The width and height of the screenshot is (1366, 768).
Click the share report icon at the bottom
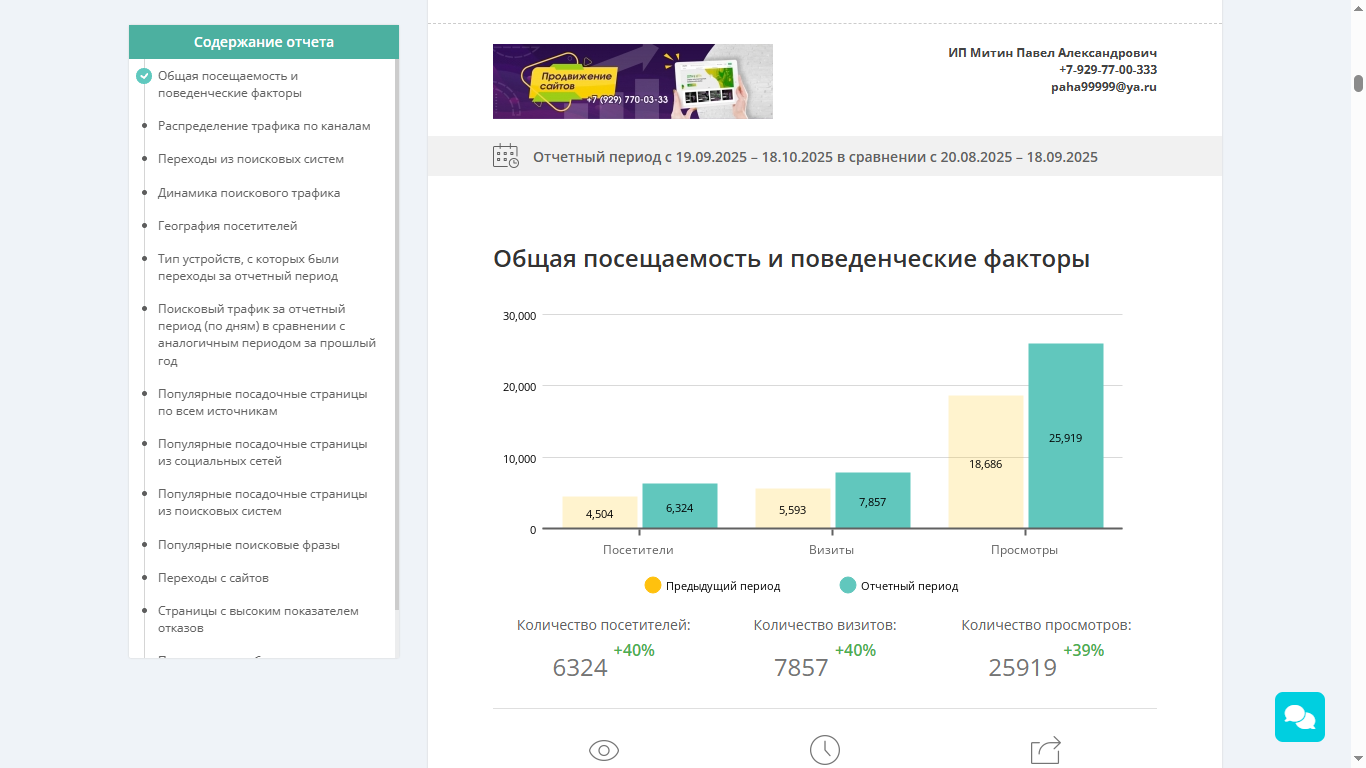tap(1044, 748)
